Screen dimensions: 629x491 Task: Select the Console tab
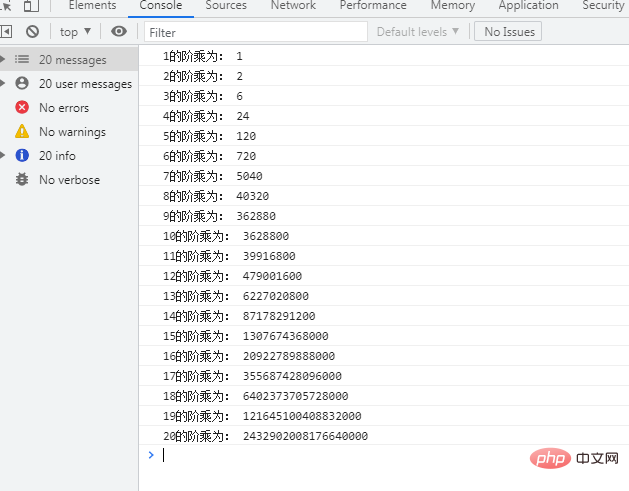160,5
